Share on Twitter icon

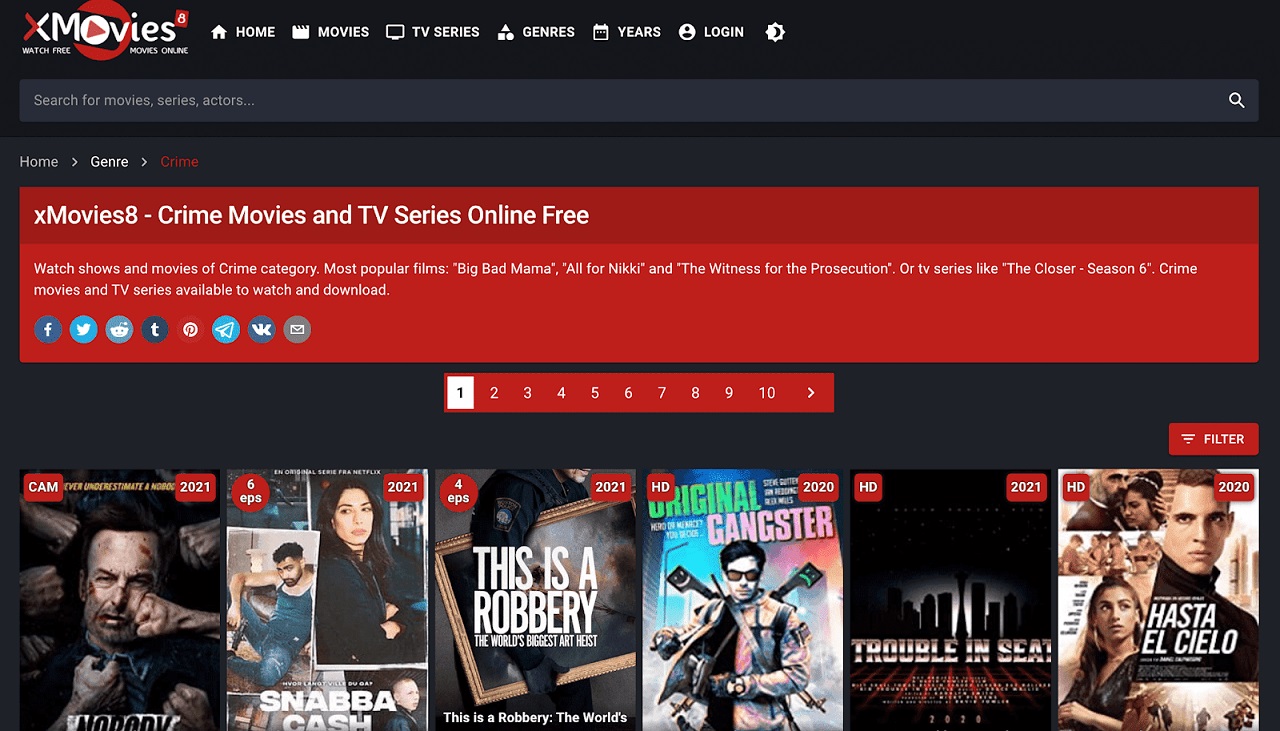84,329
